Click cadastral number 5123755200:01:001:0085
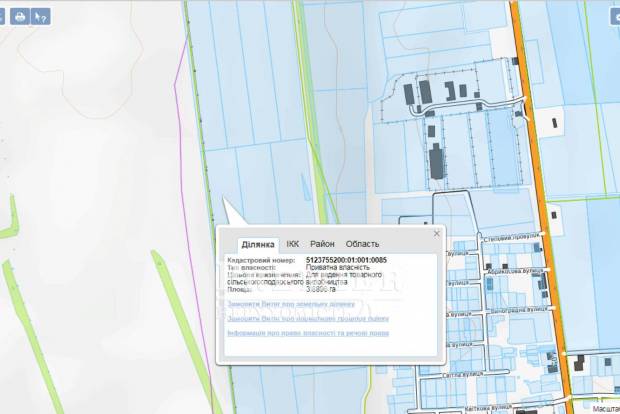Image resolution: width=620 pixels, height=414 pixels. (x=346, y=260)
